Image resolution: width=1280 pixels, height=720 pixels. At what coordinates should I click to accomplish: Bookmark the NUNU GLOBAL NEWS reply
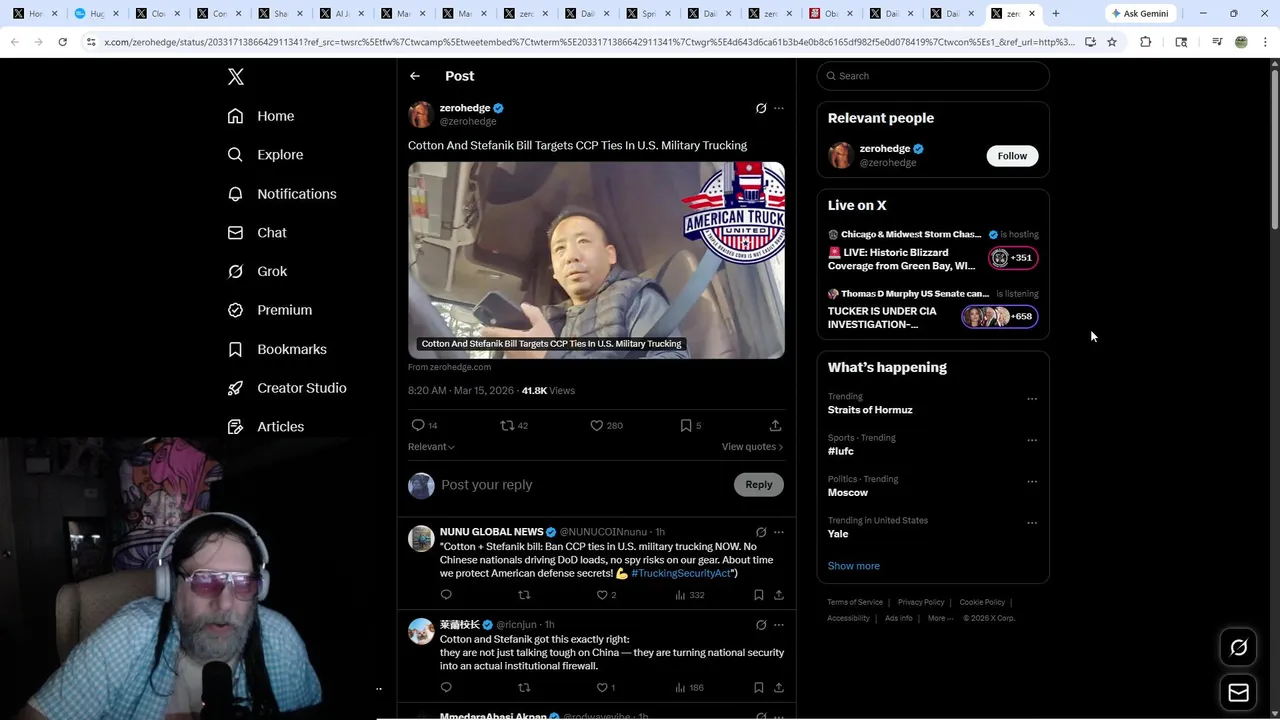(759, 595)
